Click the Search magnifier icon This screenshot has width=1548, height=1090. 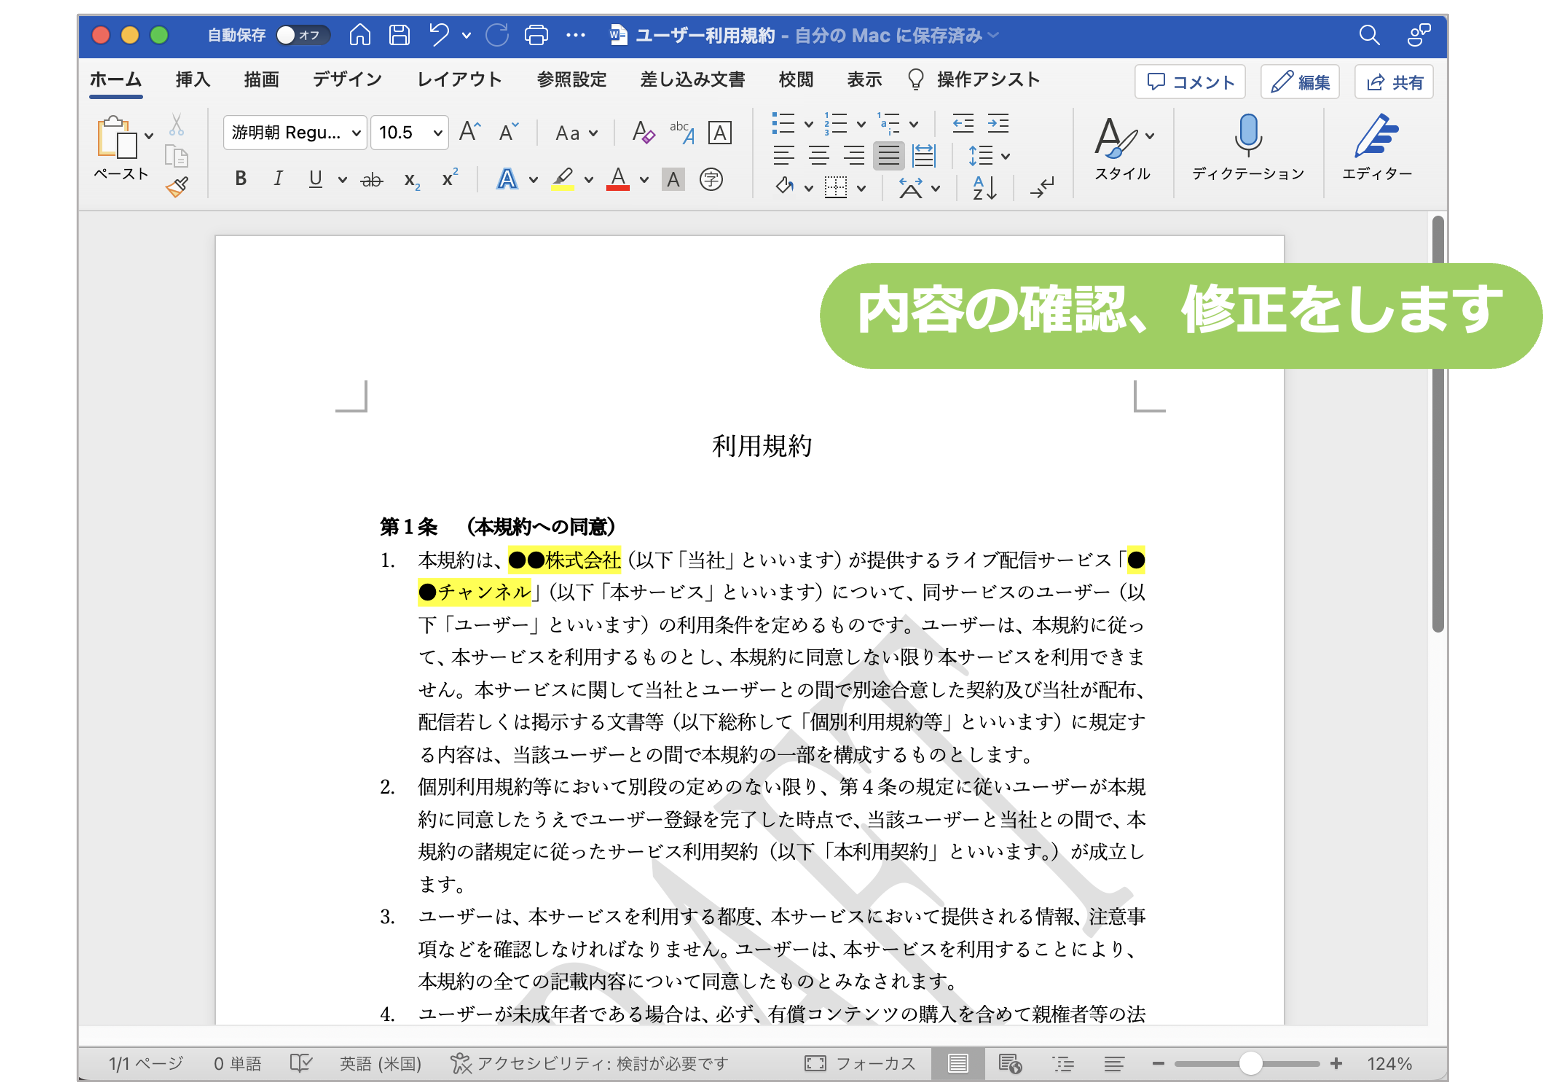1369,35
